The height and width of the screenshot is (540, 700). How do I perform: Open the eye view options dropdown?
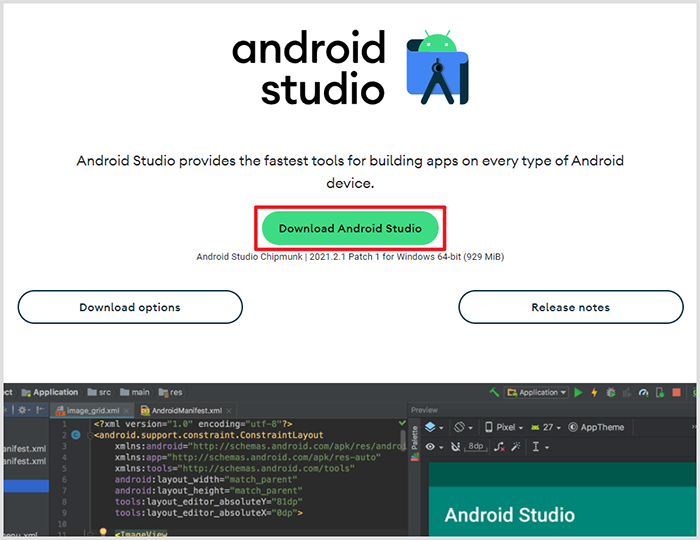434,447
